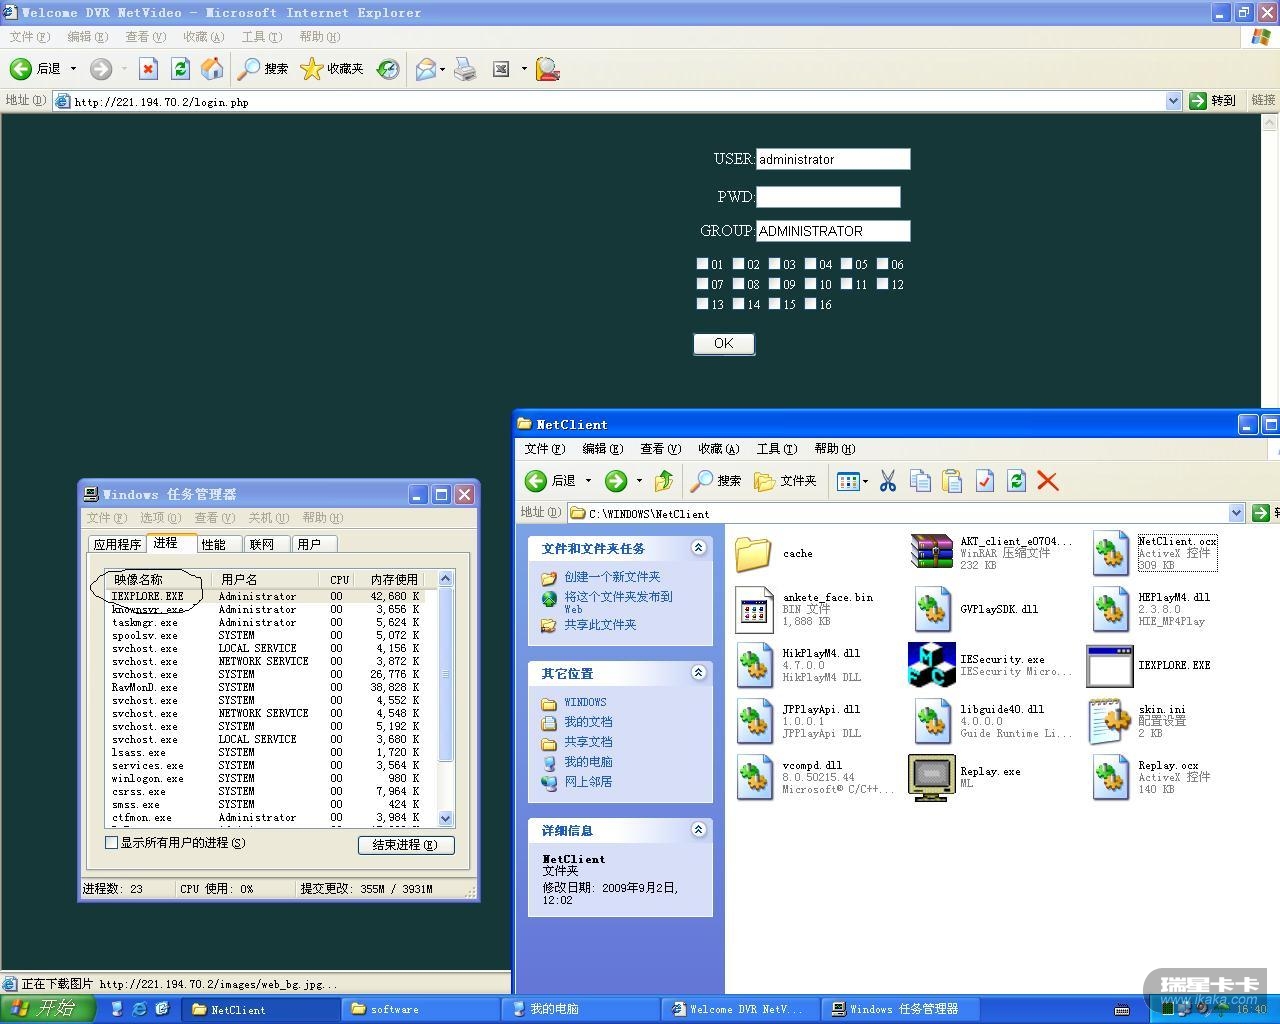
Task: Click the End Process button
Action: coord(405,845)
